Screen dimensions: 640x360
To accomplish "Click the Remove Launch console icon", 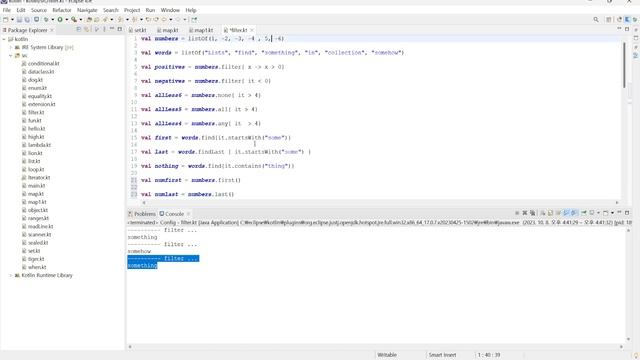I will [525, 213].
